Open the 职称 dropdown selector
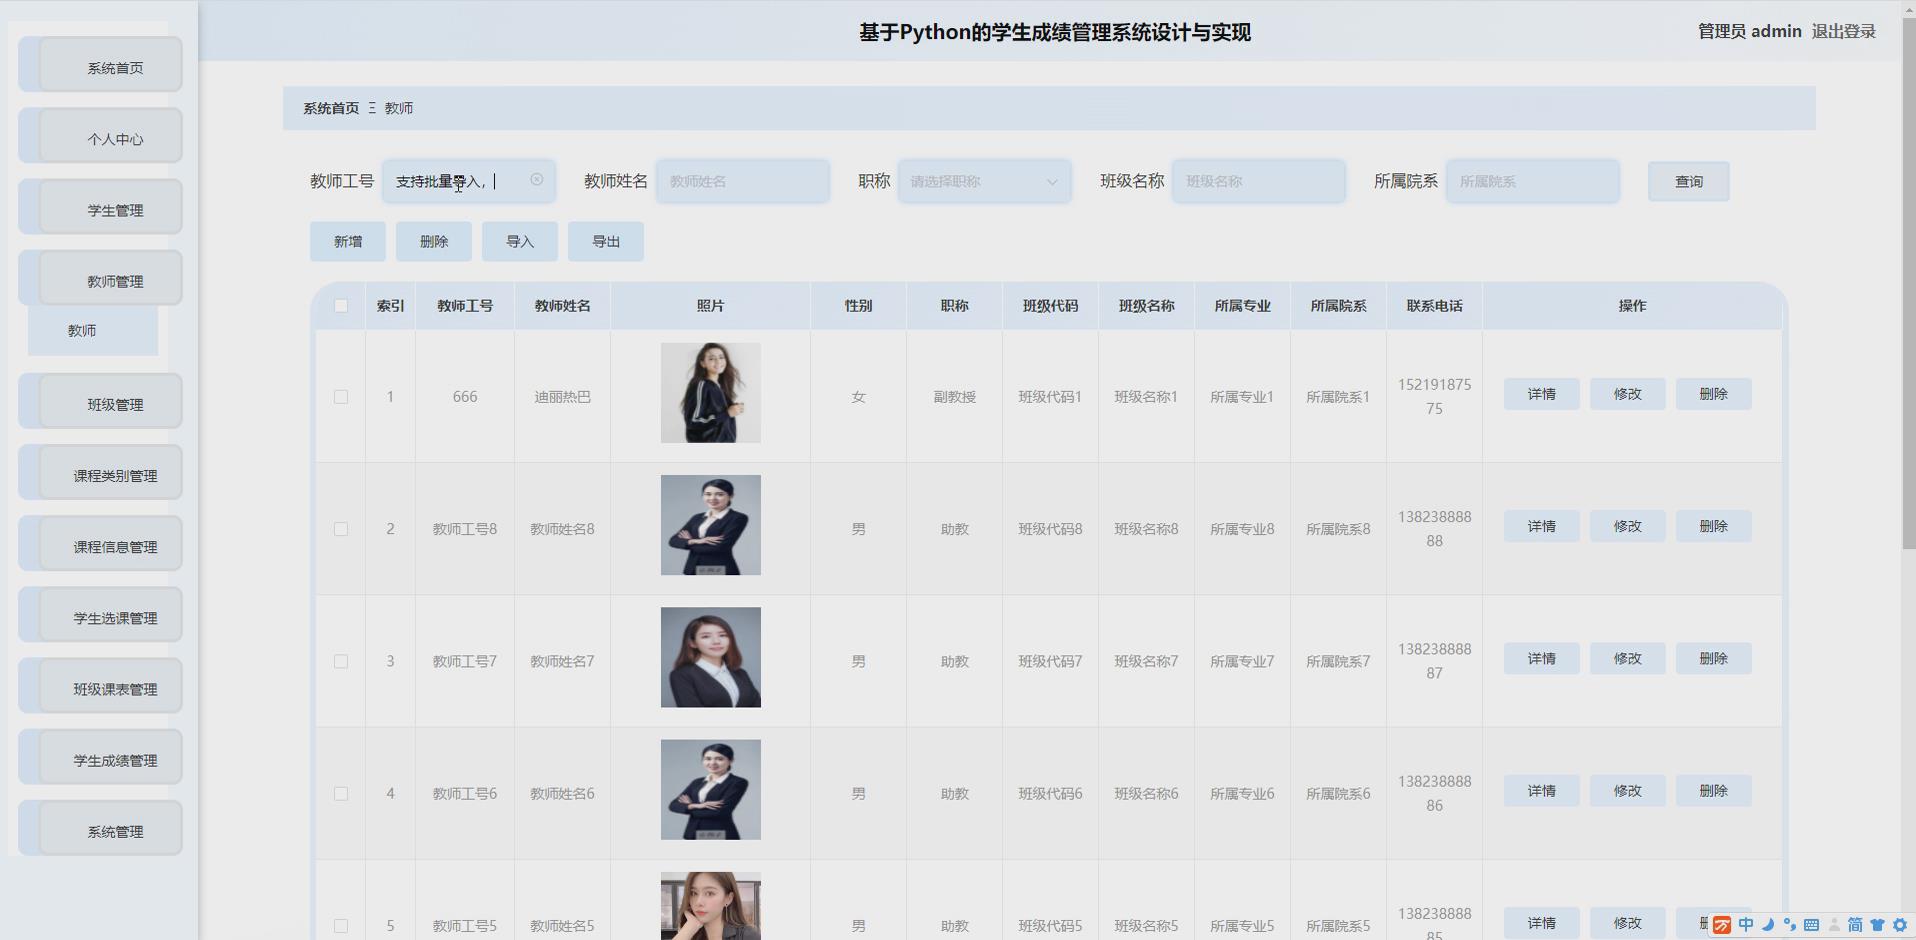The image size is (1916, 940). pyautogui.click(x=984, y=181)
